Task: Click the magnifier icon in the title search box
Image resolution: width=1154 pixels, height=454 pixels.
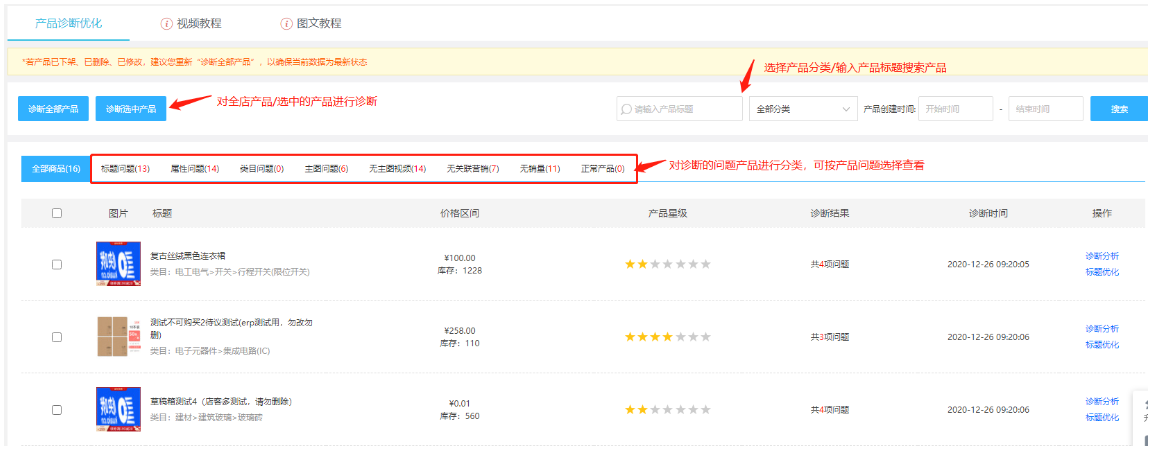Action: [626, 109]
